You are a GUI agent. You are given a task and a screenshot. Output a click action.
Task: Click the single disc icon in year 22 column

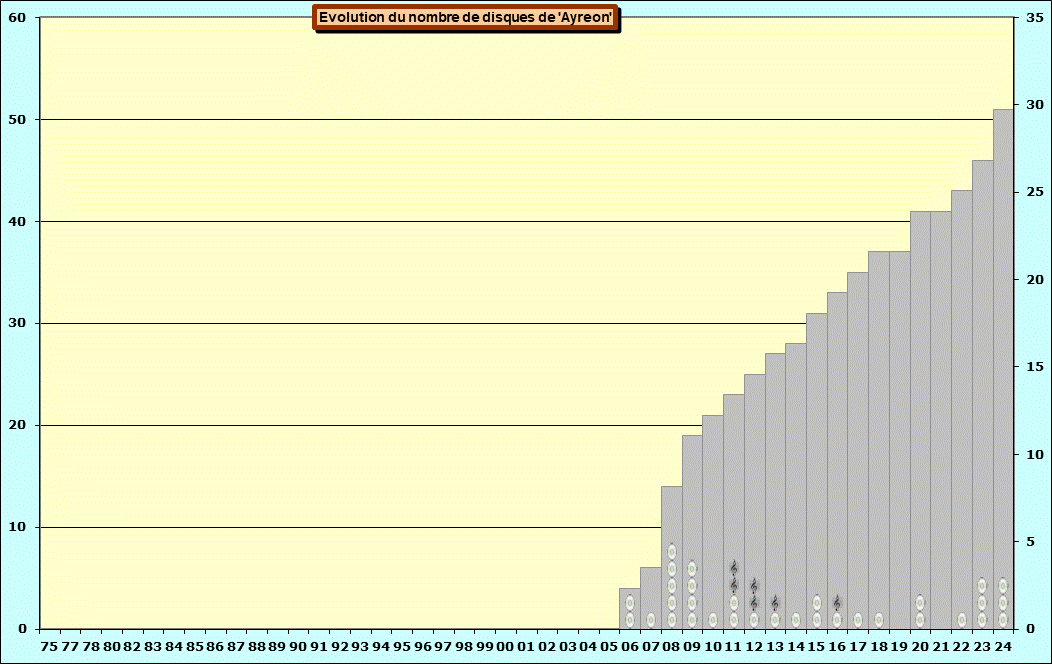(x=962, y=620)
